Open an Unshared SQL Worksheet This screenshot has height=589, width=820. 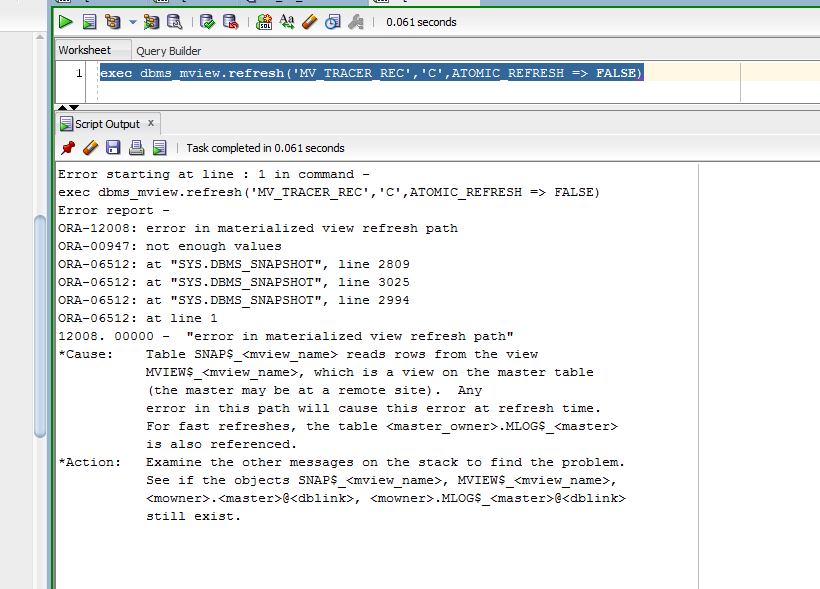(x=264, y=21)
